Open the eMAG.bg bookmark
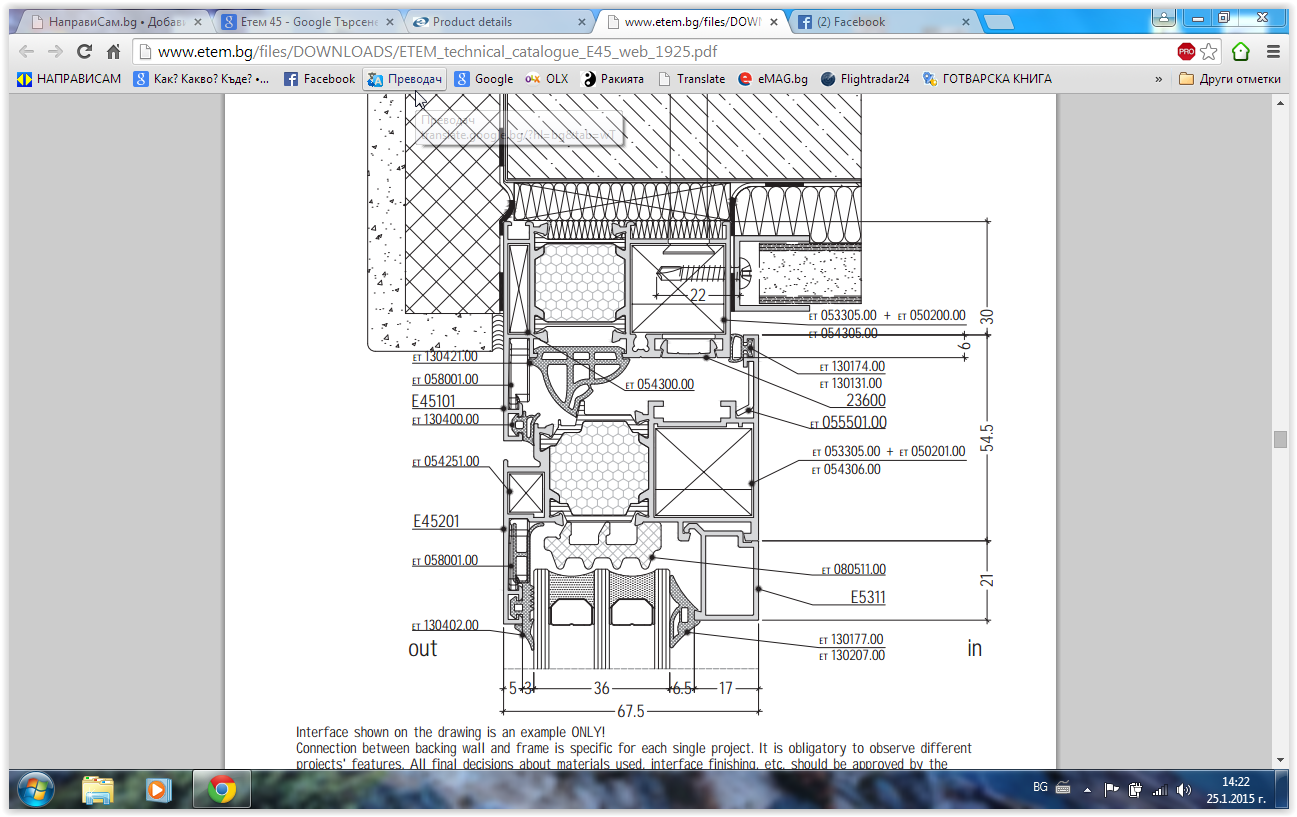Image resolution: width=1297 pixels, height=817 pixels. pos(772,79)
